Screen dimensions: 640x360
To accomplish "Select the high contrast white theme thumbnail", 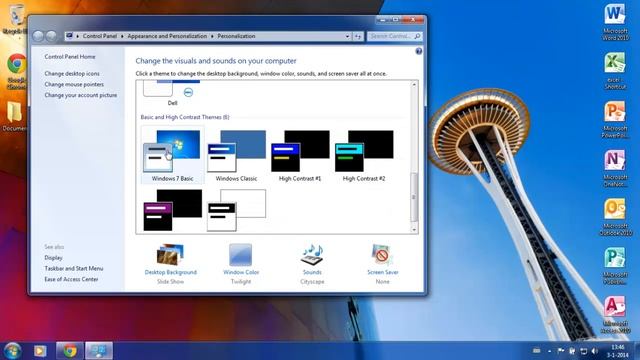I will (236, 210).
